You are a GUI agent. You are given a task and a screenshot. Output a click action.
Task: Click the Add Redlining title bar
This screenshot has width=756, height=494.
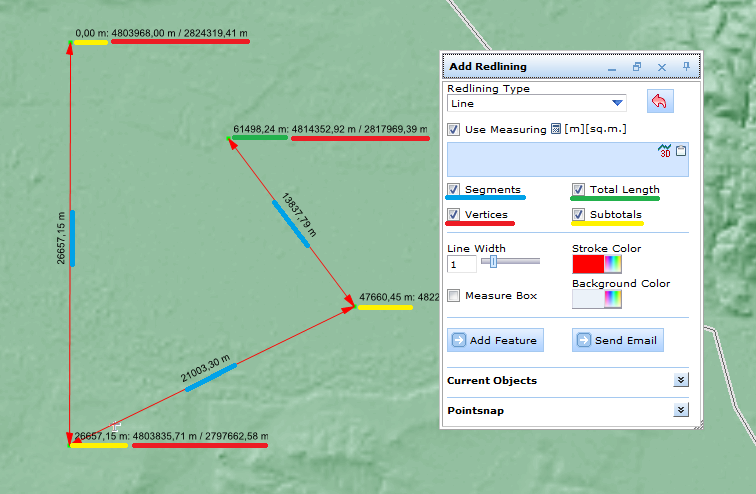click(x=571, y=67)
